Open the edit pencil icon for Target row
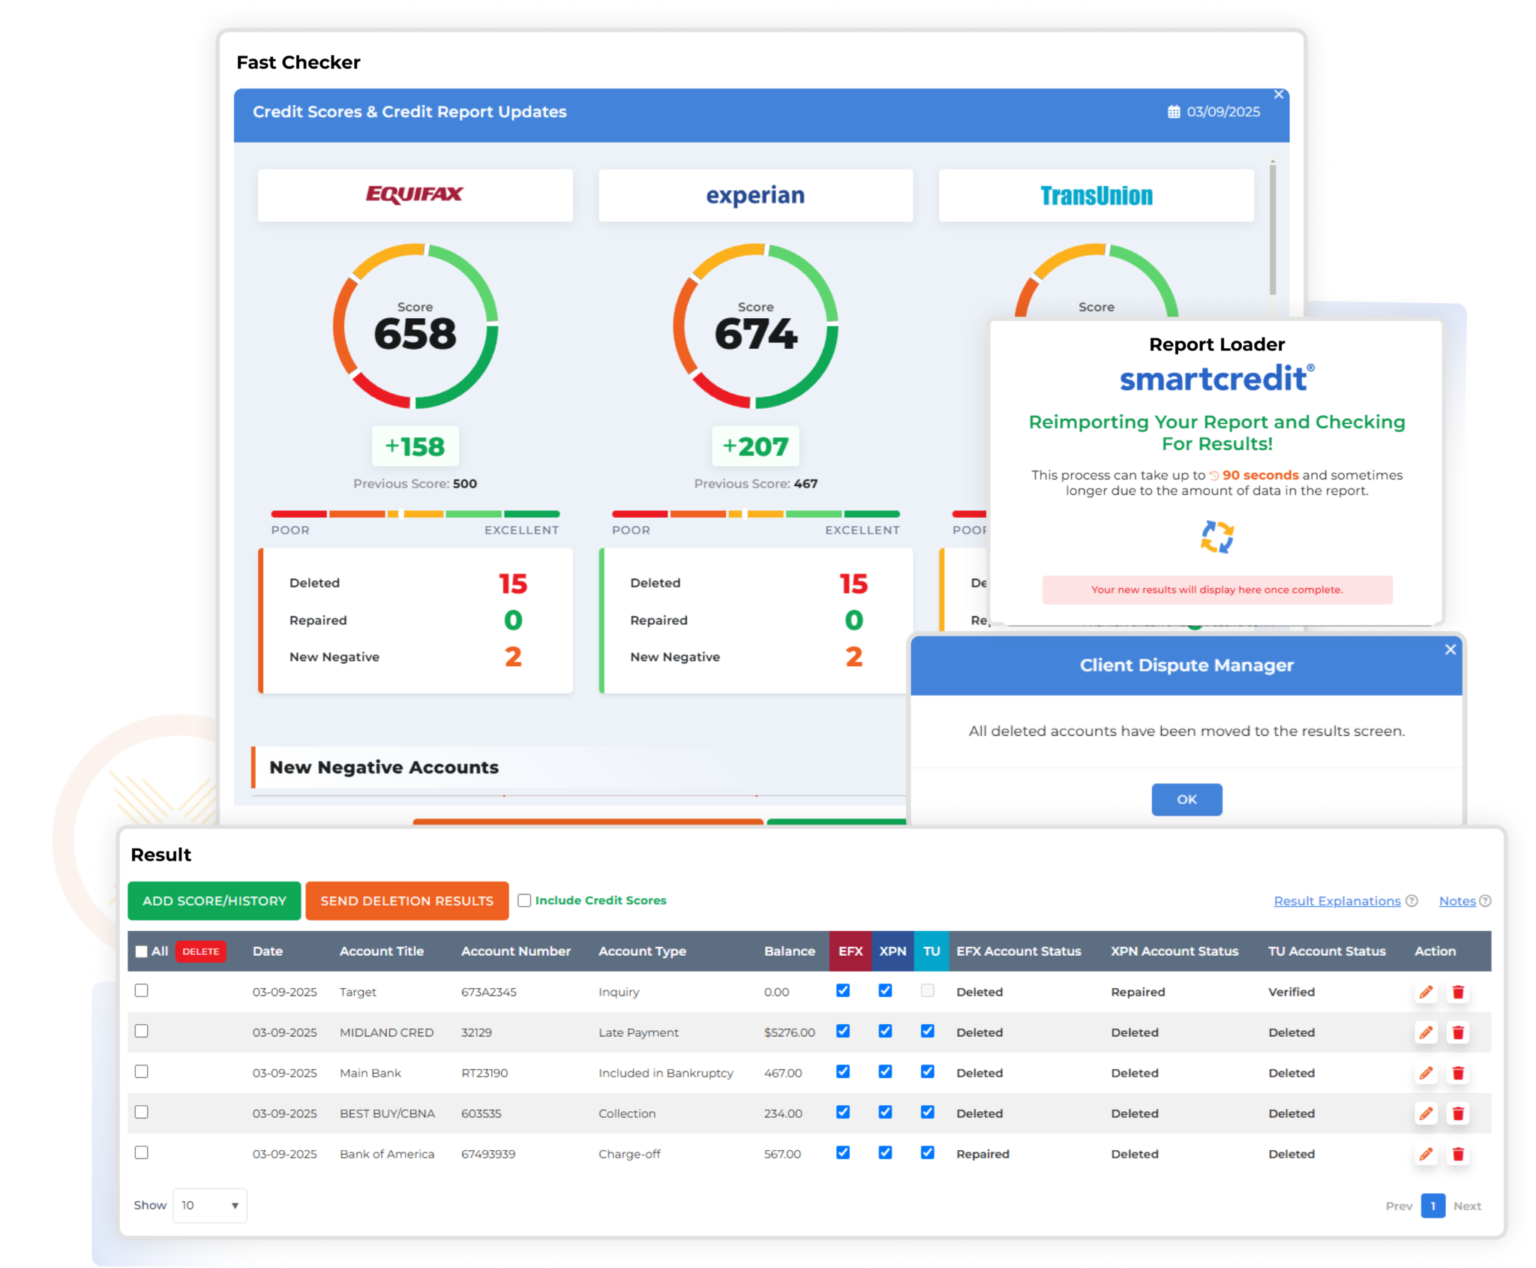 coord(1425,992)
